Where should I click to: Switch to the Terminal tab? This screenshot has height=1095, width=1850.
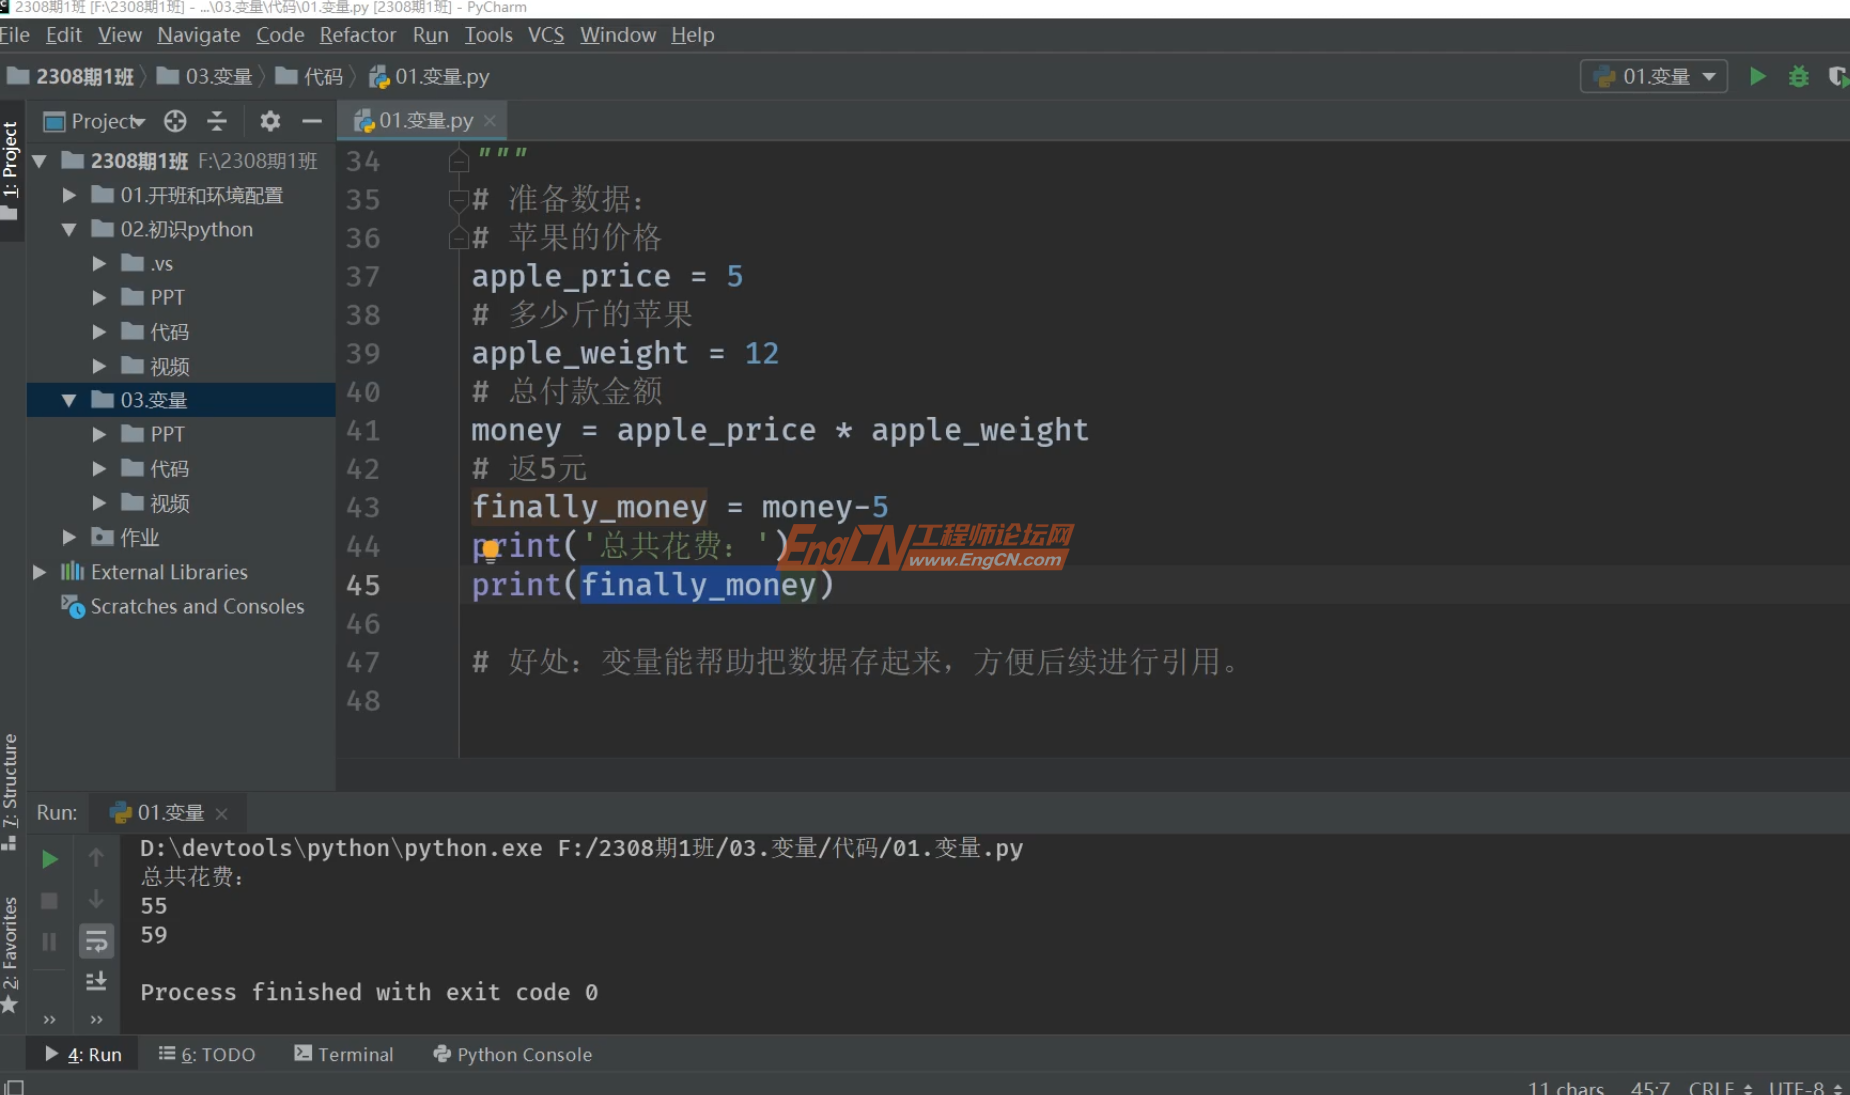point(344,1054)
